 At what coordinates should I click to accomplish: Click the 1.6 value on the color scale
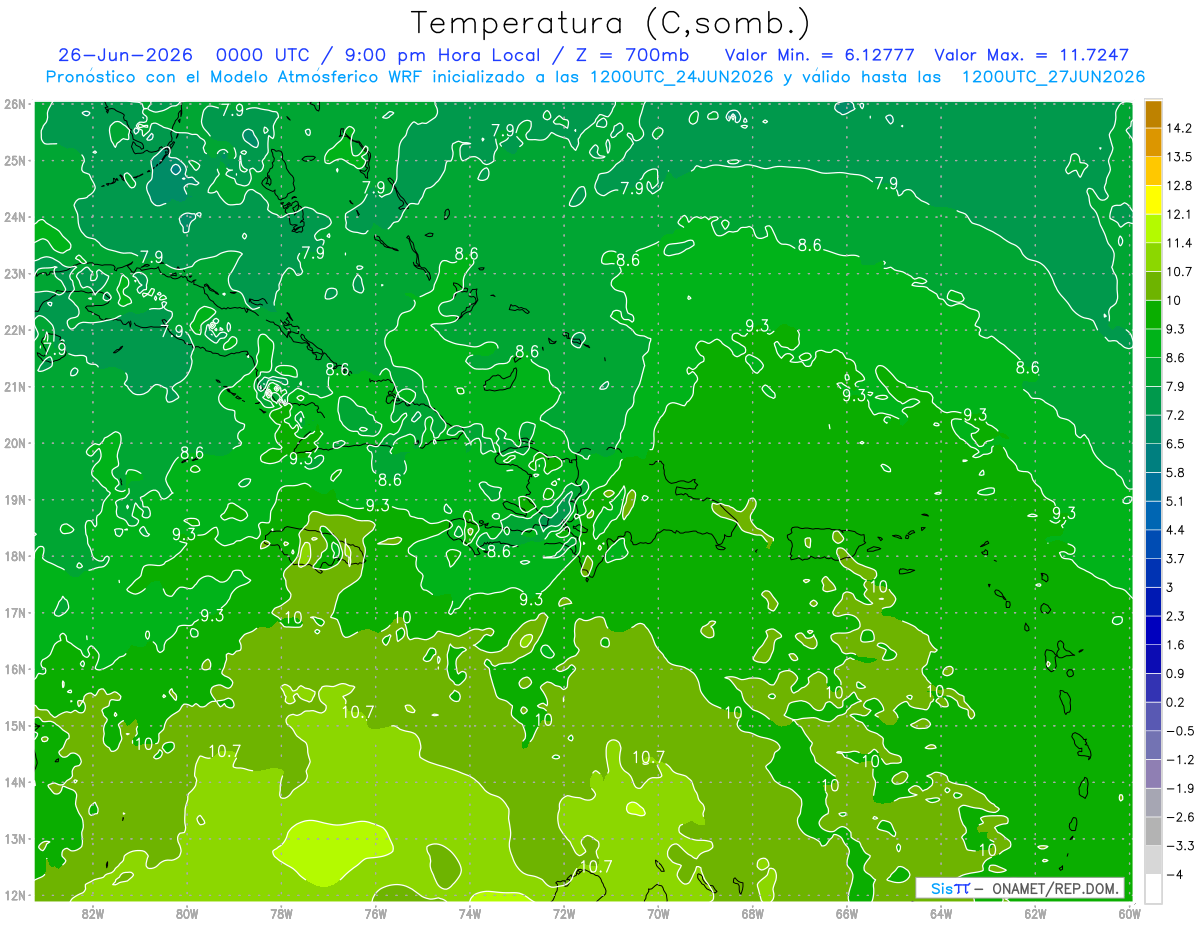click(x=1176, y=645)
